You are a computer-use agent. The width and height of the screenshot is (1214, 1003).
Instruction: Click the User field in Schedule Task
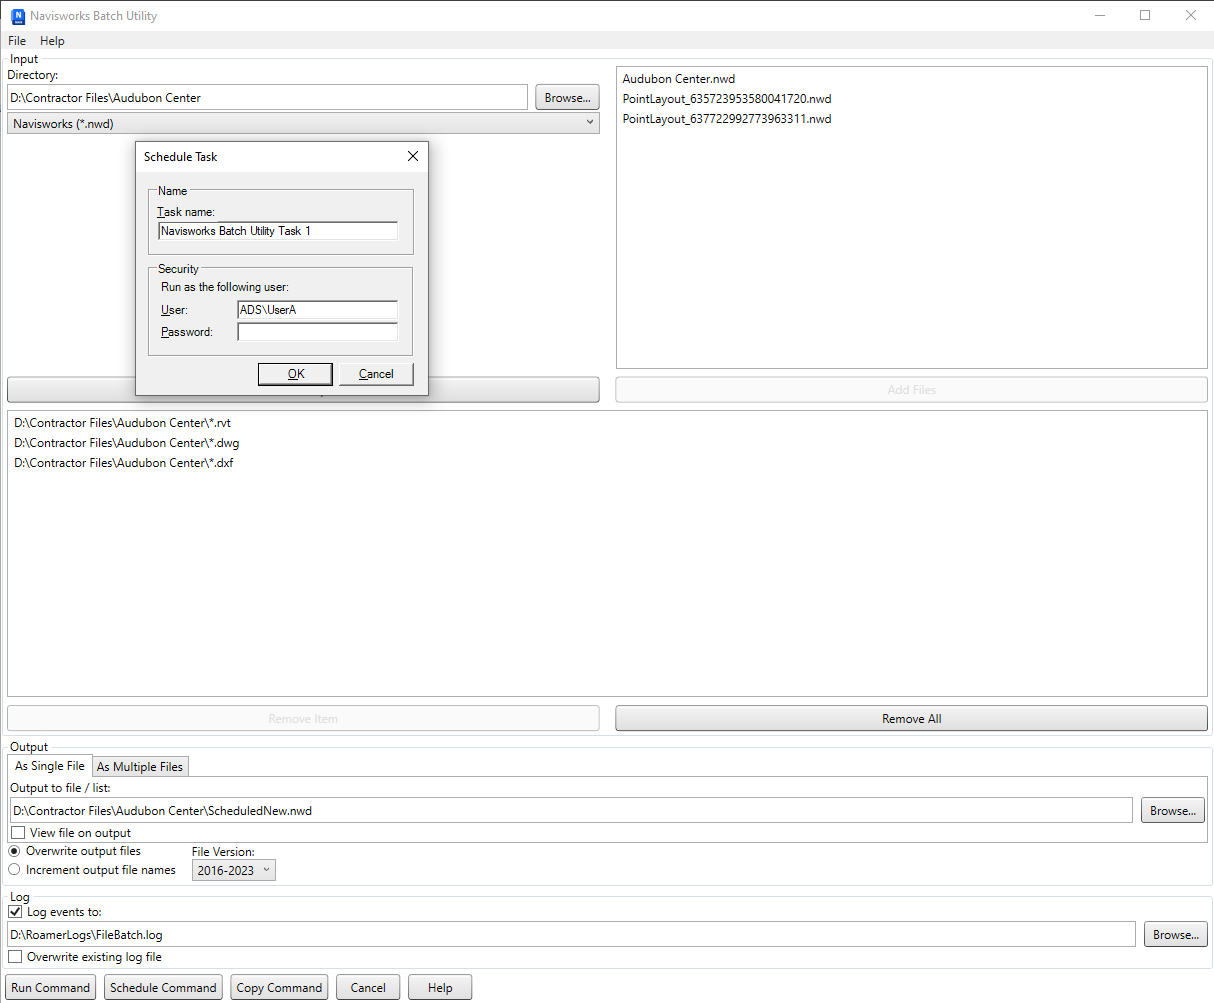click(x=317, y=310)
